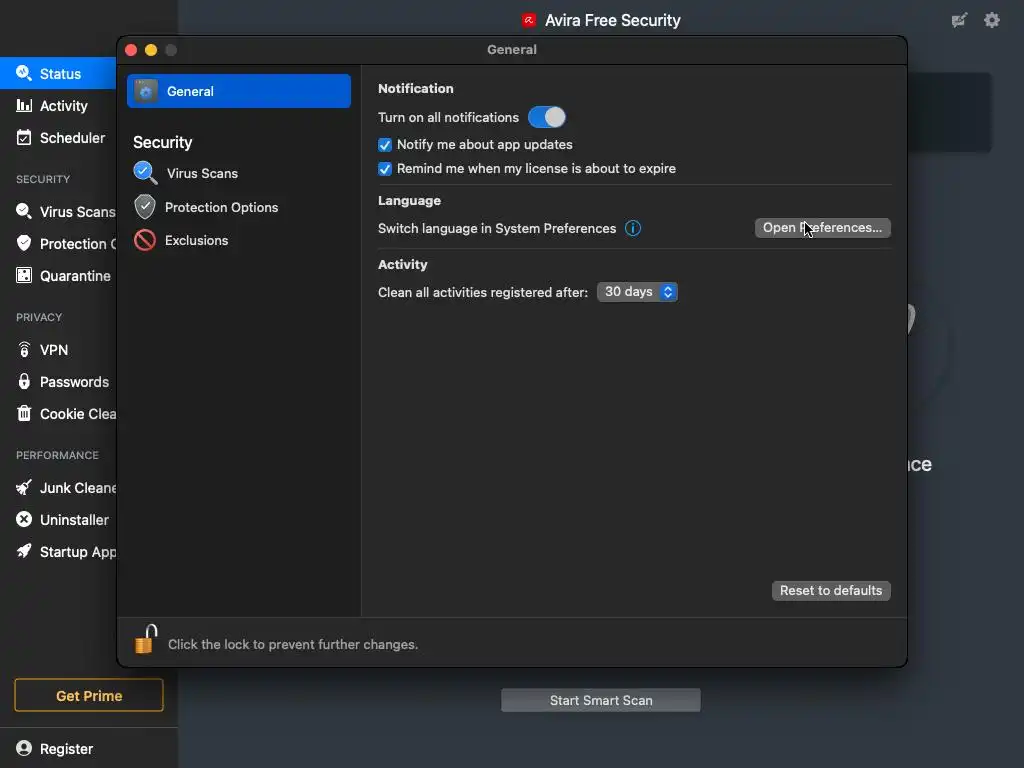Uncheck license expiry reminder checkbox
This screenshot has height=768, width=1024.
tap(385, 168)
